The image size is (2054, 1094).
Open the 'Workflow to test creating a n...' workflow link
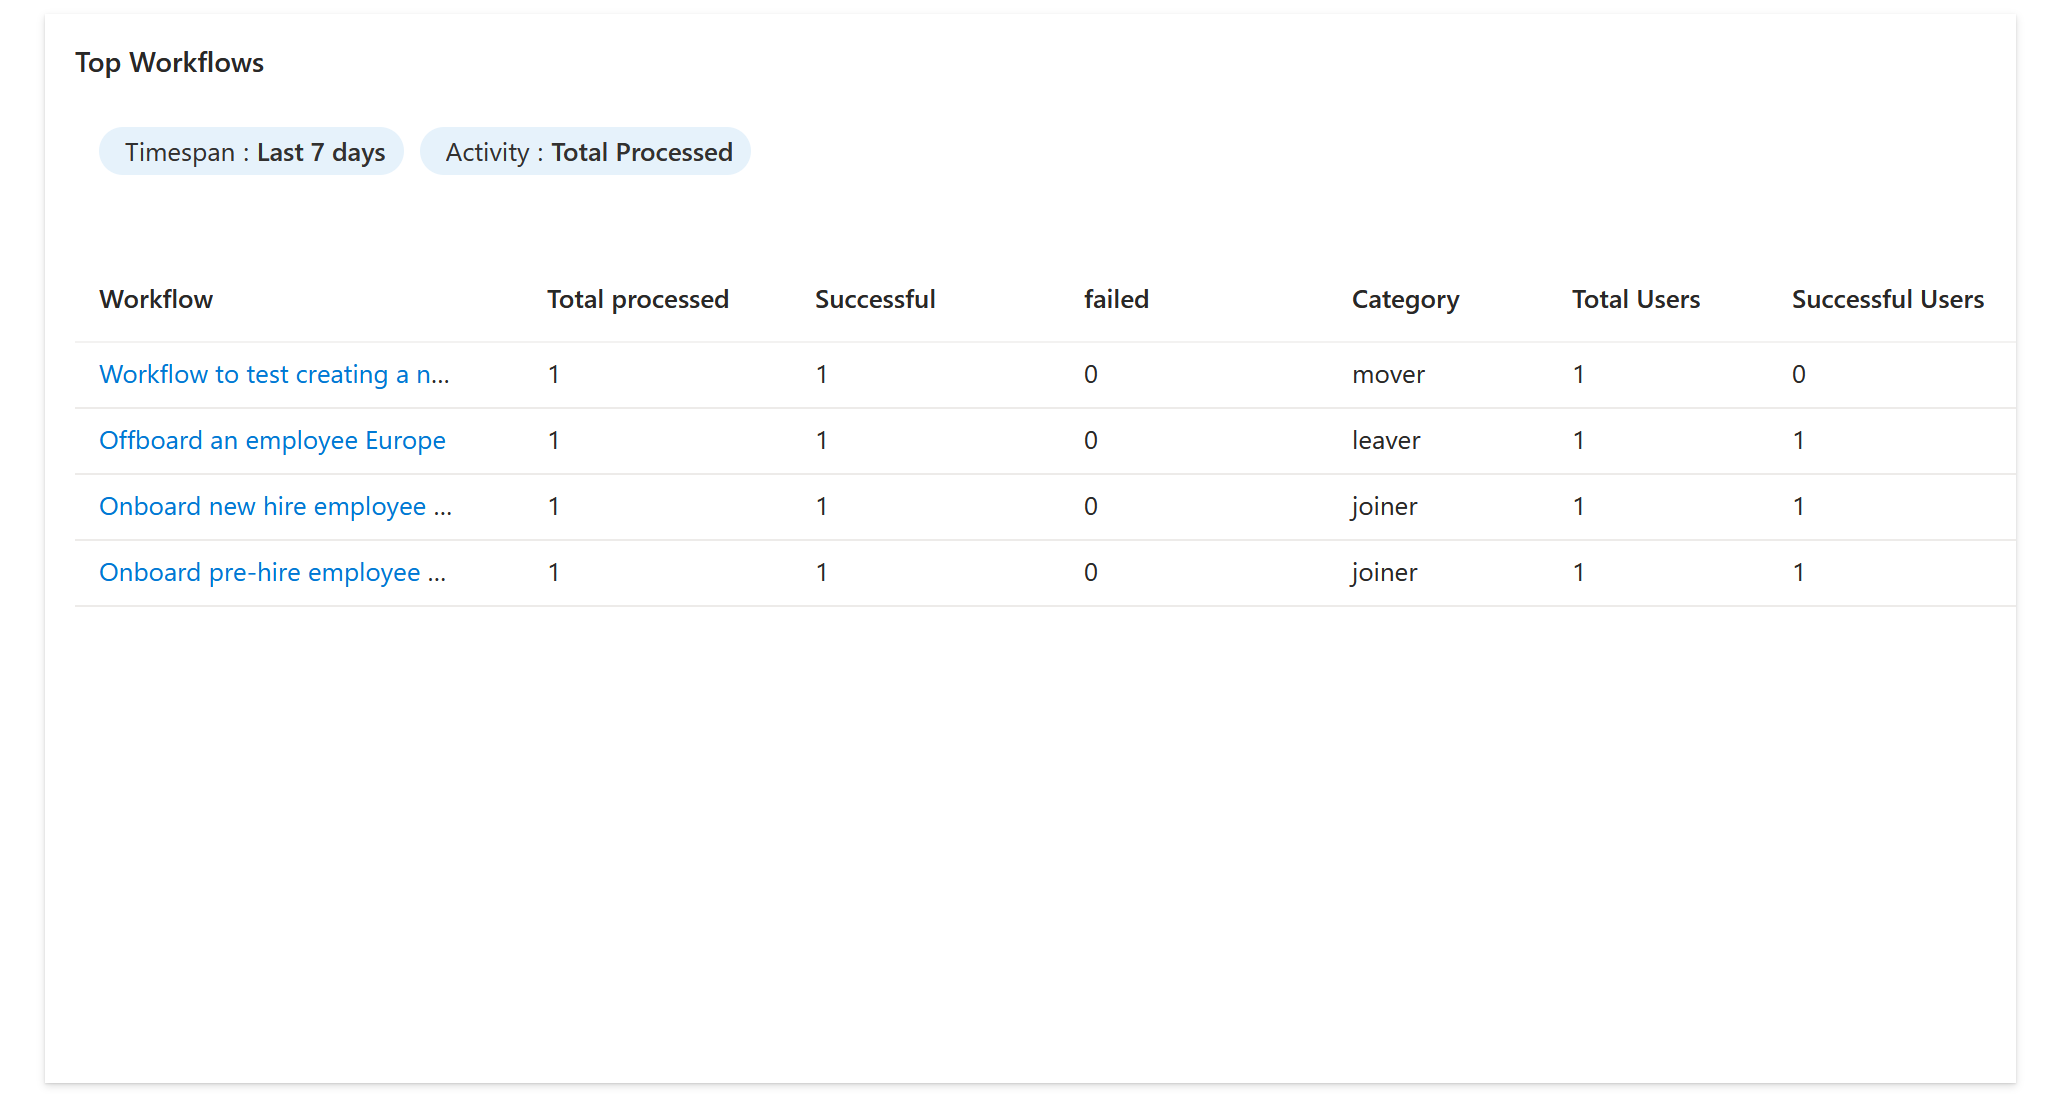click(x=274, y=374)
